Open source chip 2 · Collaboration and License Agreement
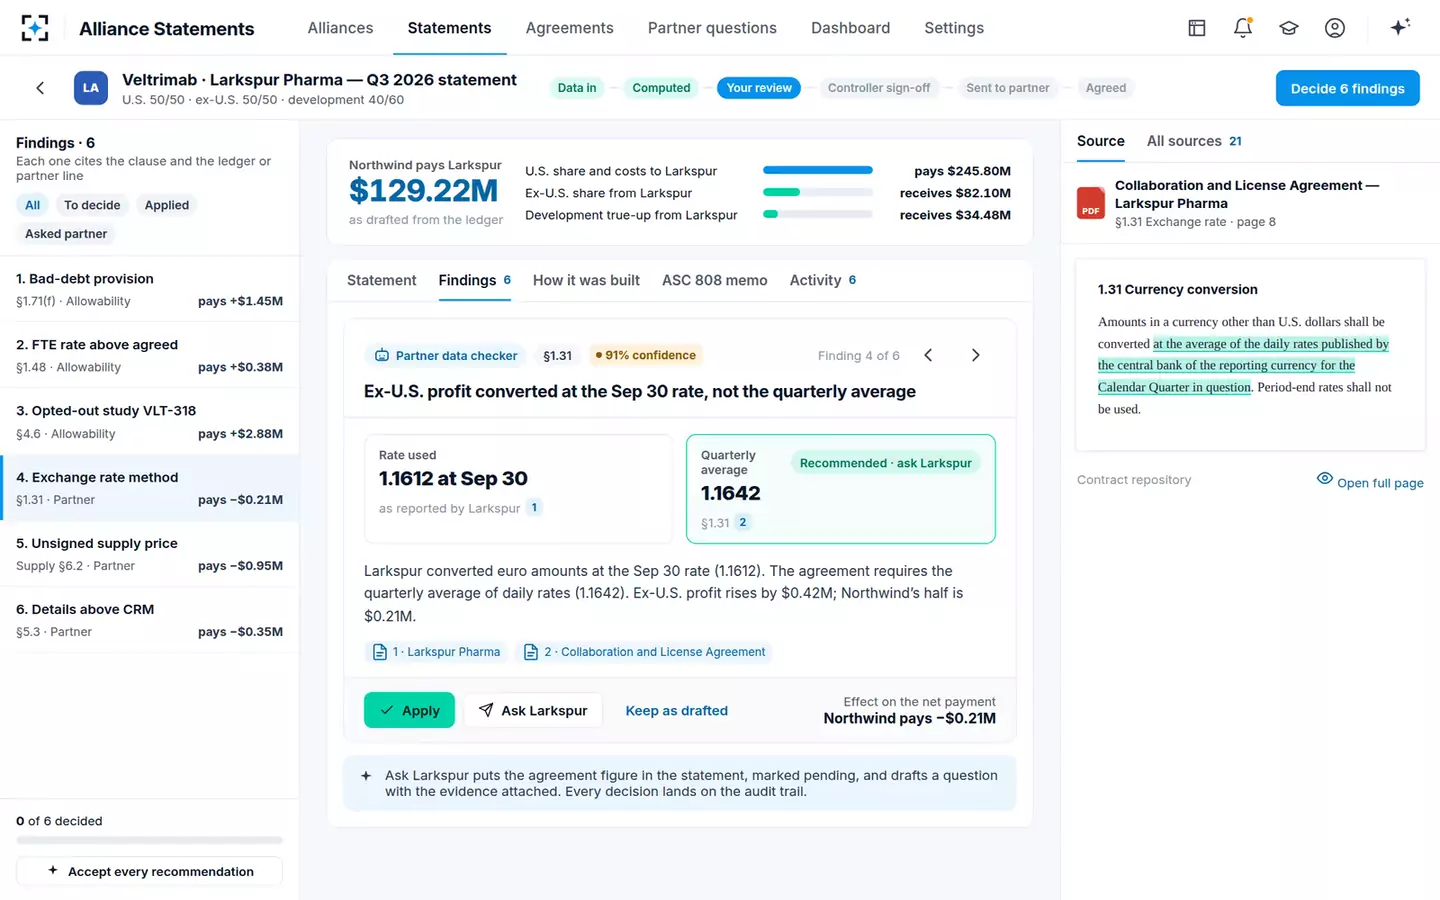Screen dimensions: 1440x900 pyautogui.click(x=645, y=652)
